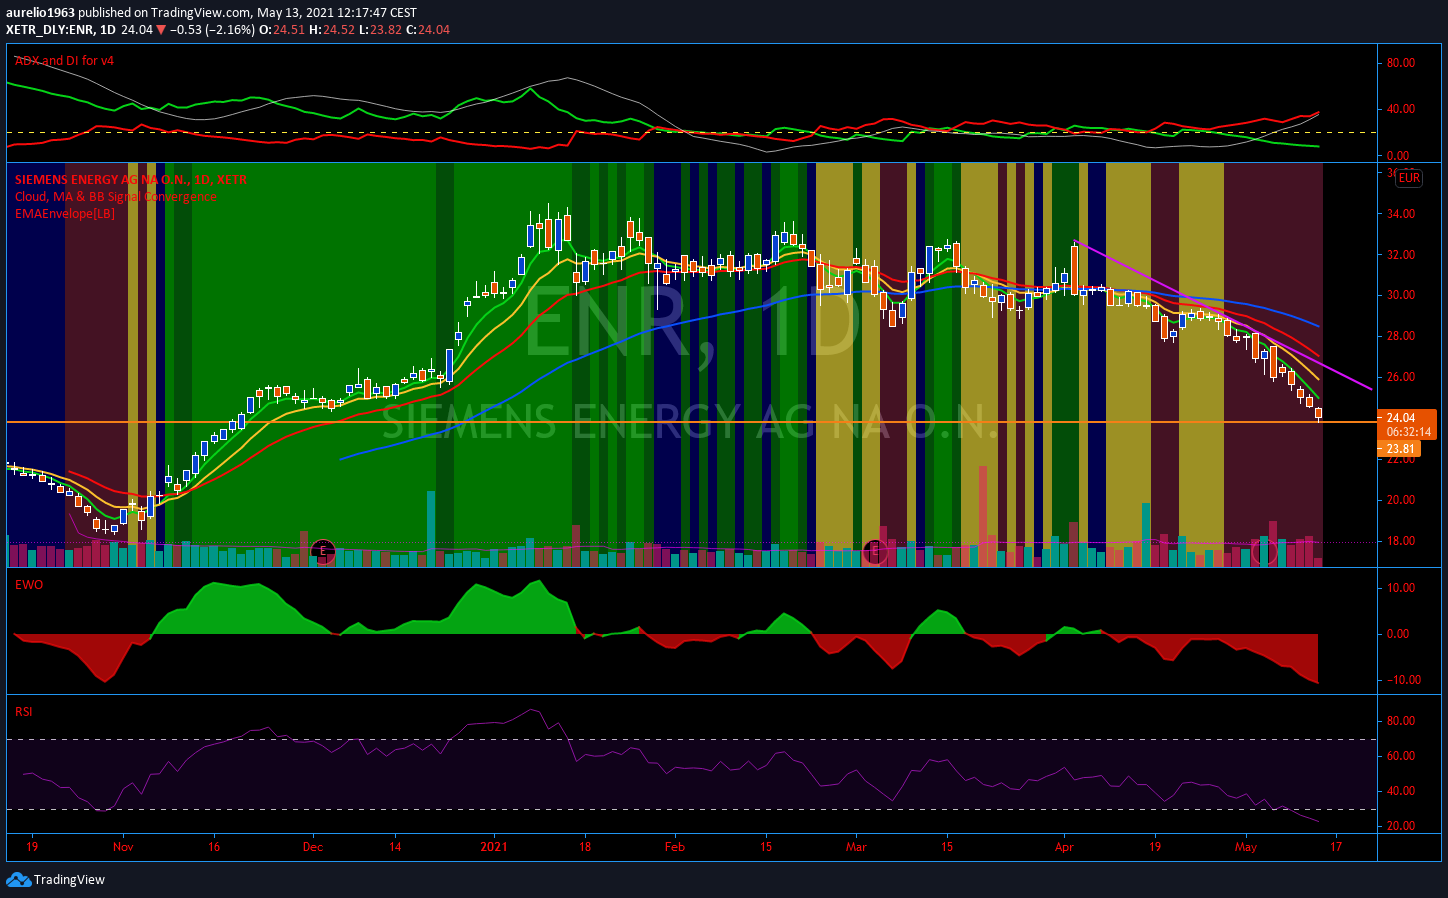Viewport: 1448px width, 898px height.
Task: Click the earnings E marker below December candles
Action: pyautogui.click(x=324, y=550)
